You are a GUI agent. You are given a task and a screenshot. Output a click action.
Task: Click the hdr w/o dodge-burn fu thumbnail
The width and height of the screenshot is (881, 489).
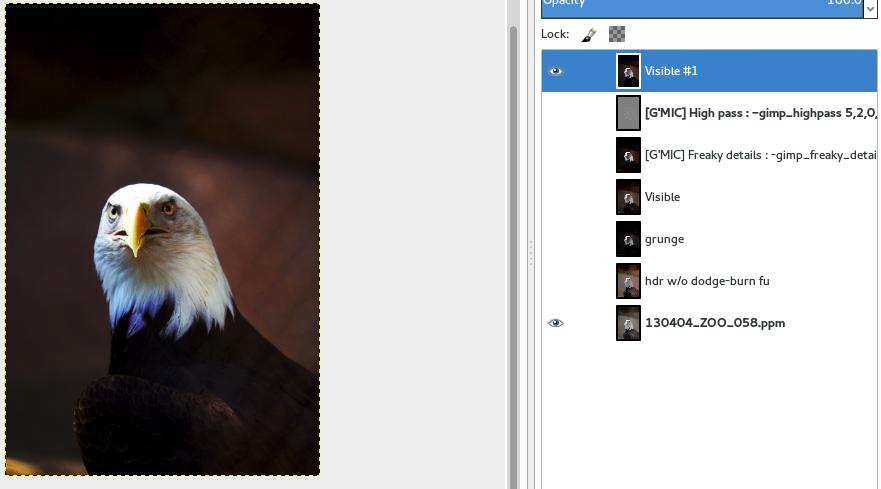[x=628, y=281]
